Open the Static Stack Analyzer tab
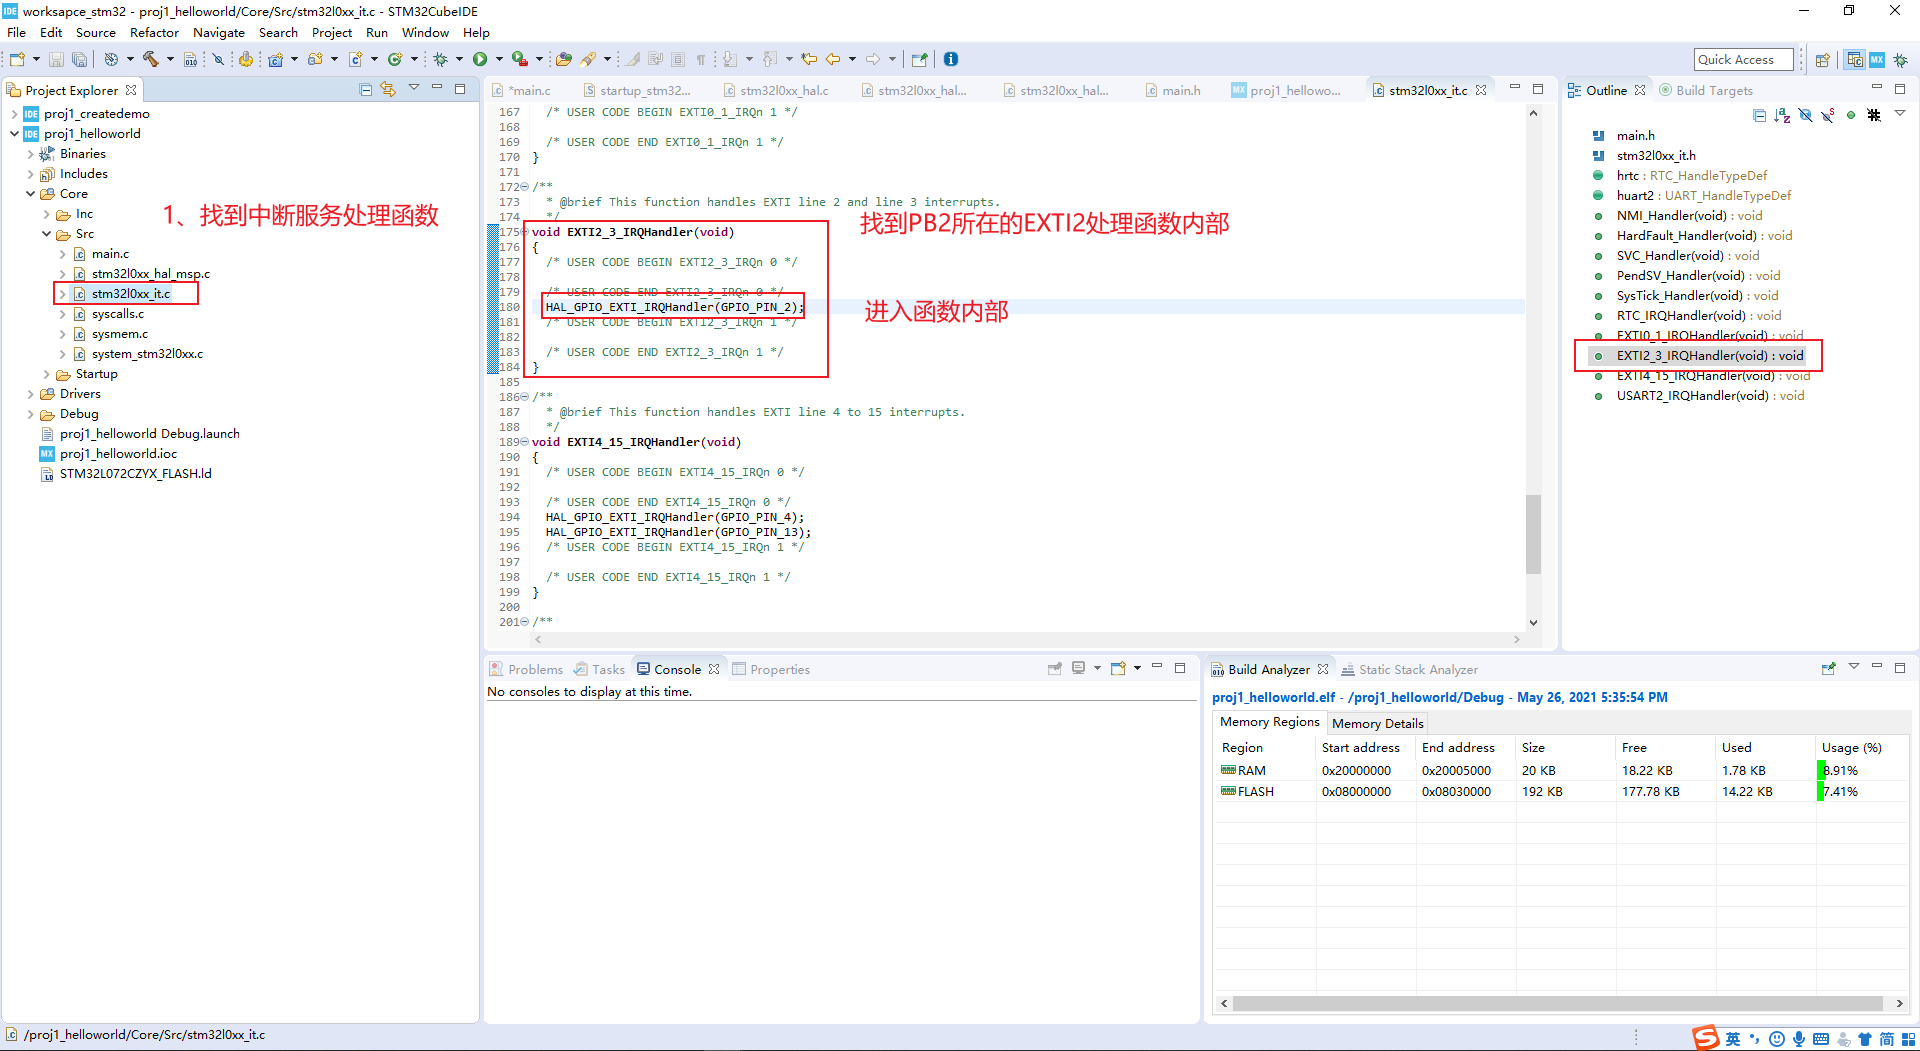Viewport: 1920px width, 1051px height. click(1410, 669)
